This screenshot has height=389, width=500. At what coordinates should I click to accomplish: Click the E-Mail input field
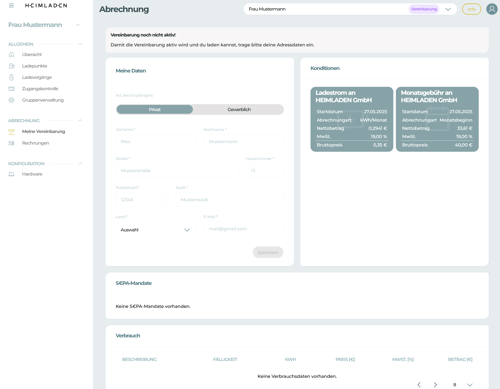tap(244, 229)
